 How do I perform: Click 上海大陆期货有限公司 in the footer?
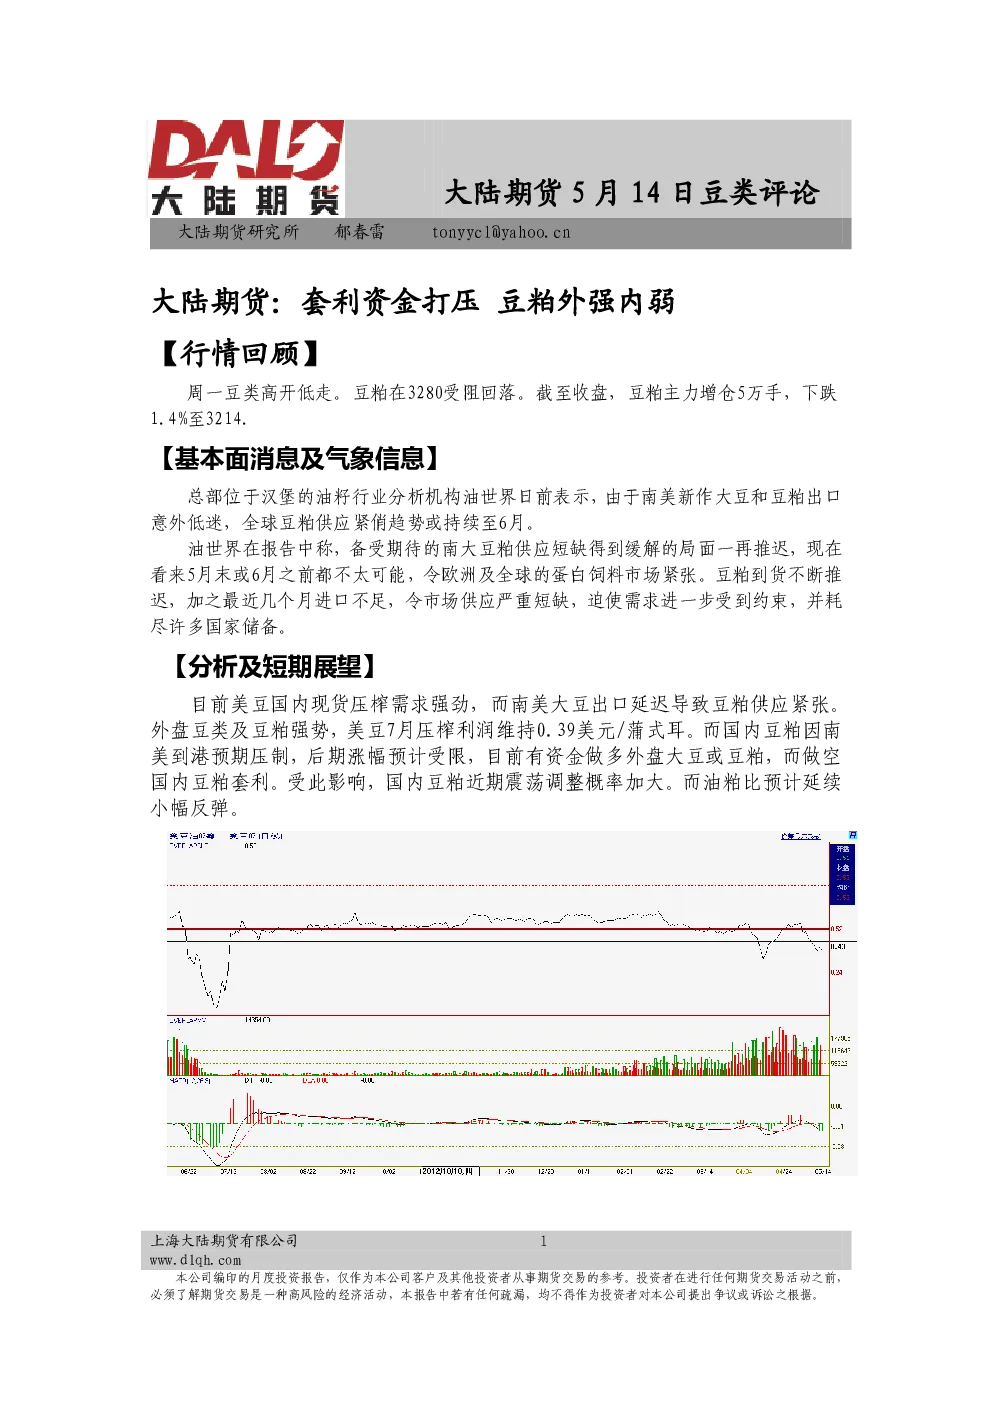(224, 1240)
